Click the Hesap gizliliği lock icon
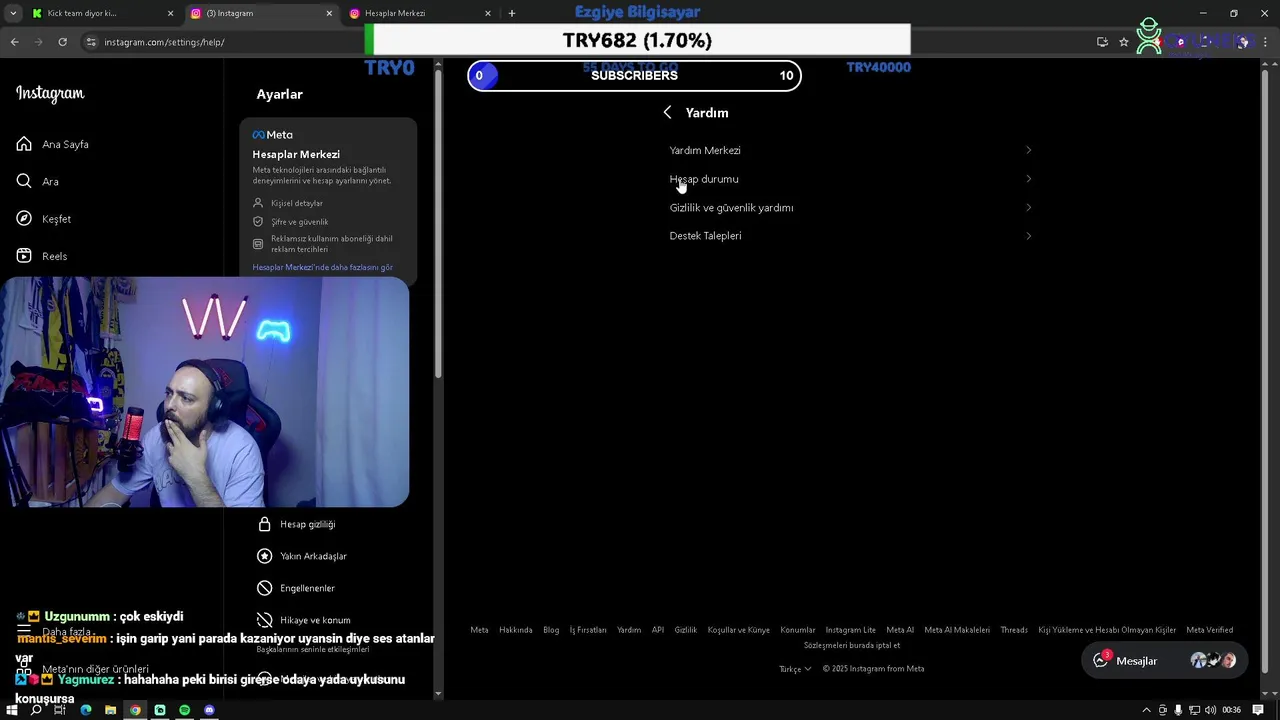1280x720 pixels. 264,524
